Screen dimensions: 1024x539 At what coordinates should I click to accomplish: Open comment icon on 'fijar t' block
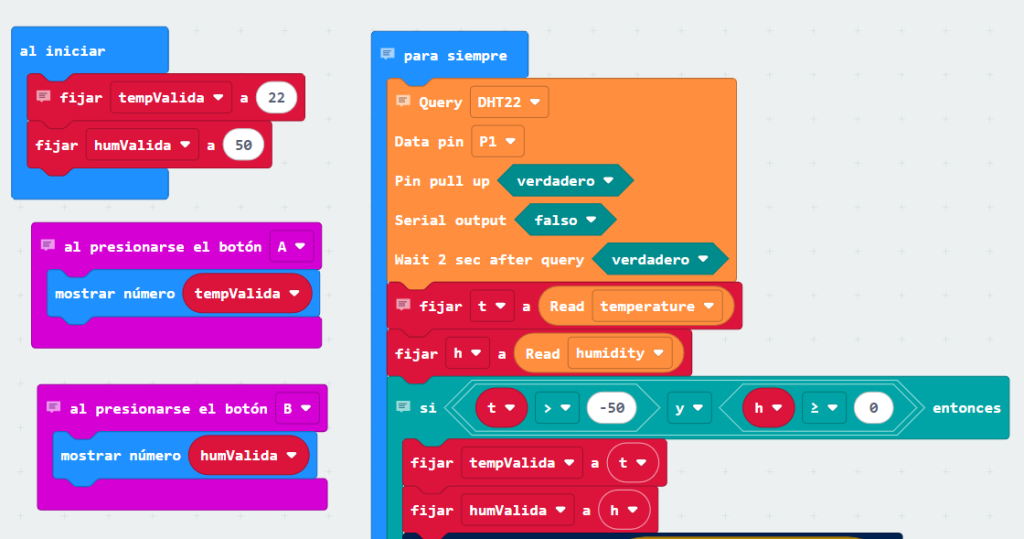403,304
